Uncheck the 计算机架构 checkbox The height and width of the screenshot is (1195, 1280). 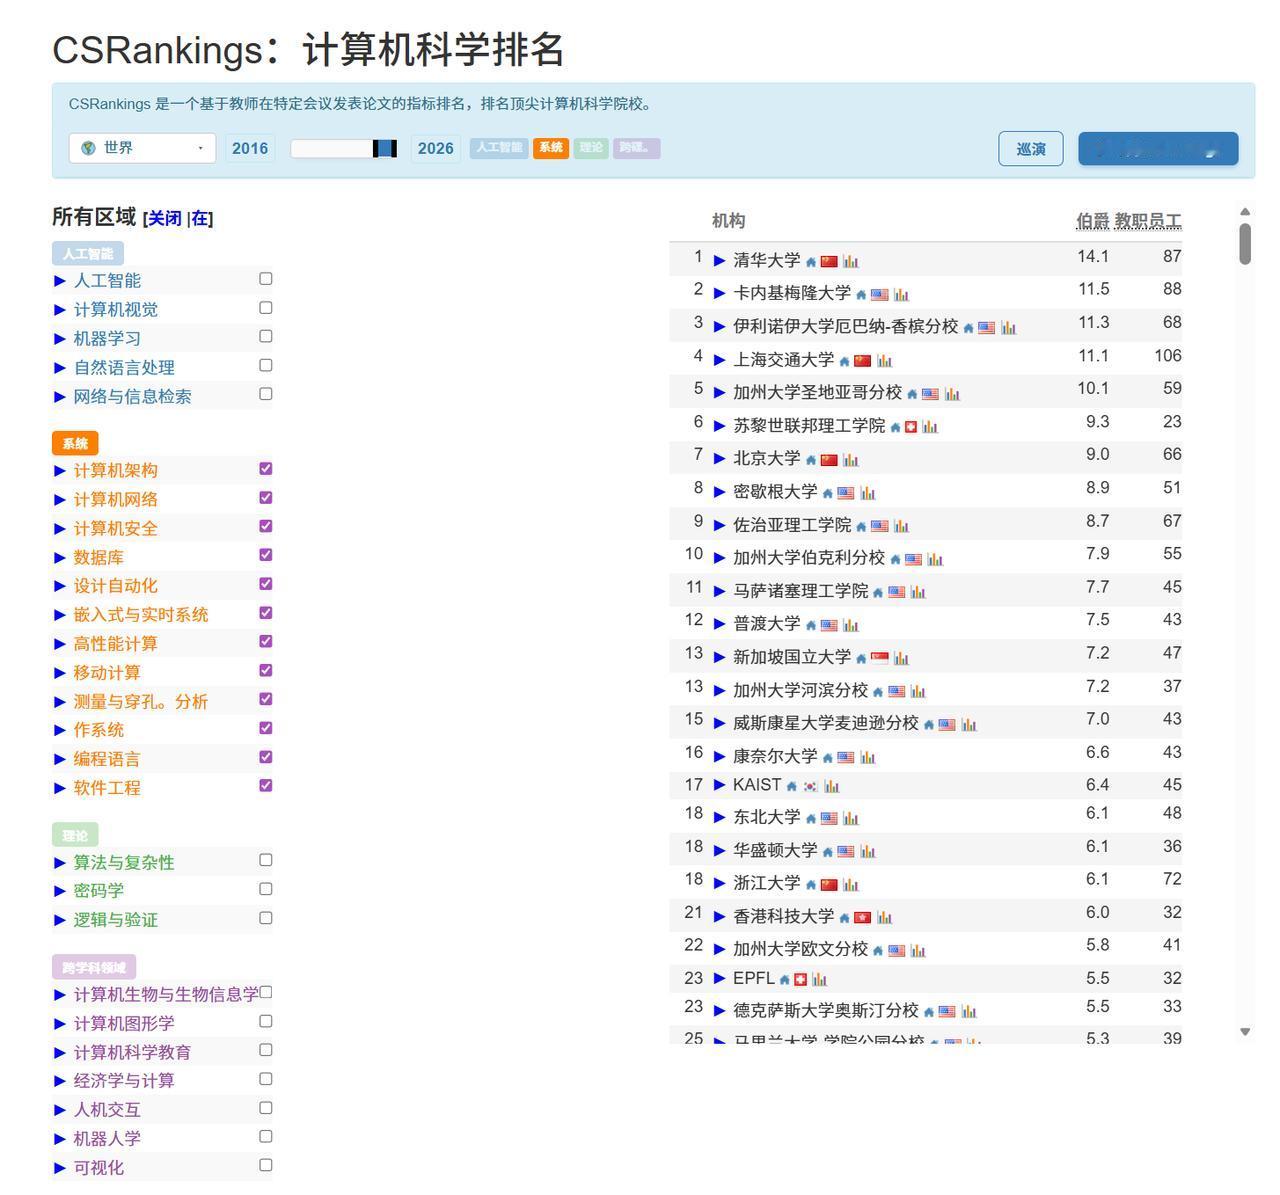(x=266, y=468)
